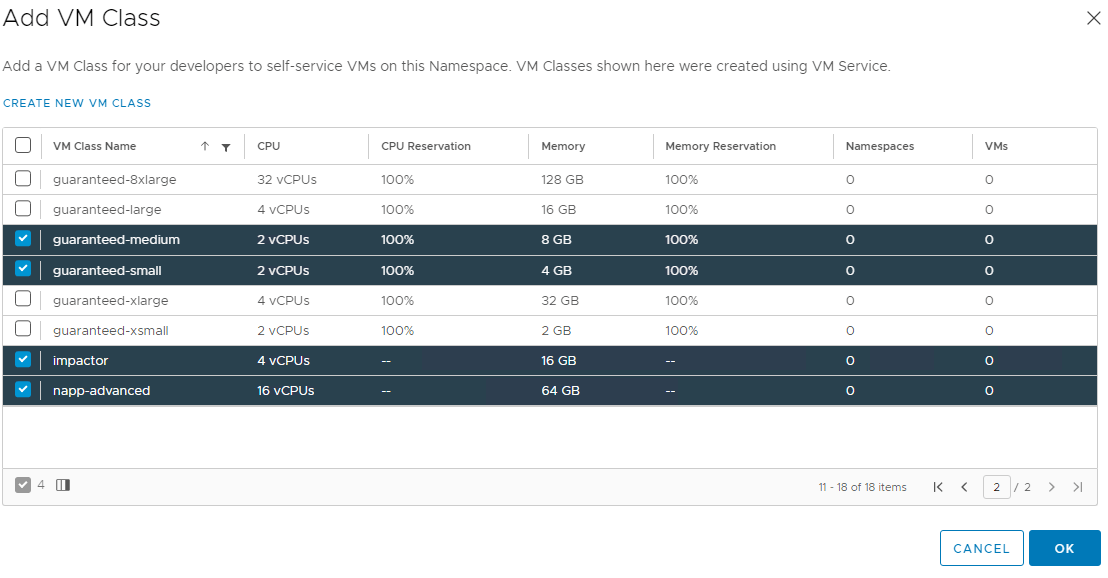Go to the first page of results
Screen dimensions: 1108x578
(938, 487)
